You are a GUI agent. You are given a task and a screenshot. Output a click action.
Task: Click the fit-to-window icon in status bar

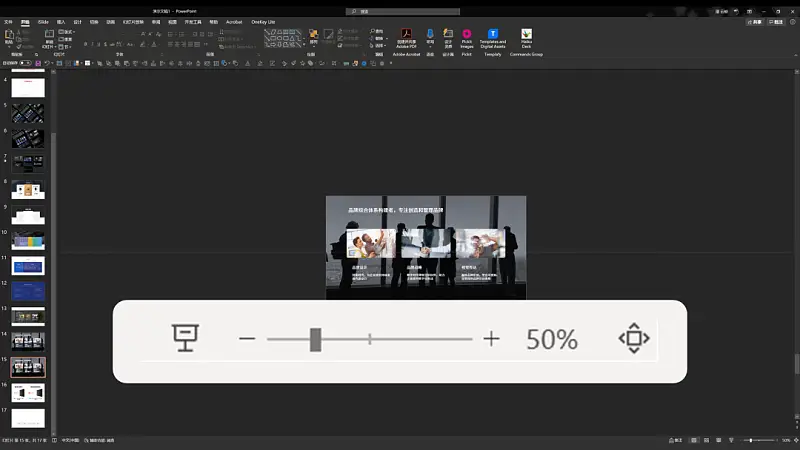(x=795, y=440)
